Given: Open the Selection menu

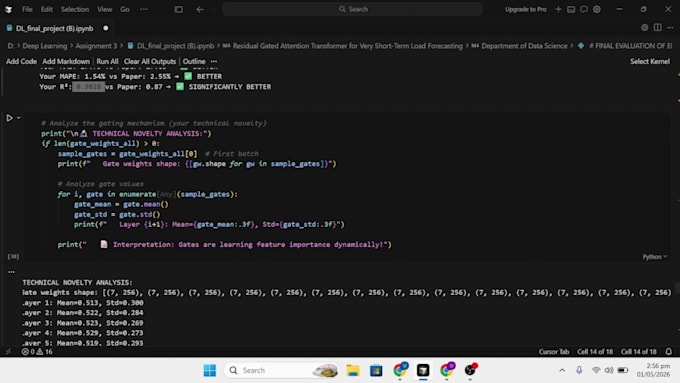Looking at the screenshot, I should tap(75, 9).
